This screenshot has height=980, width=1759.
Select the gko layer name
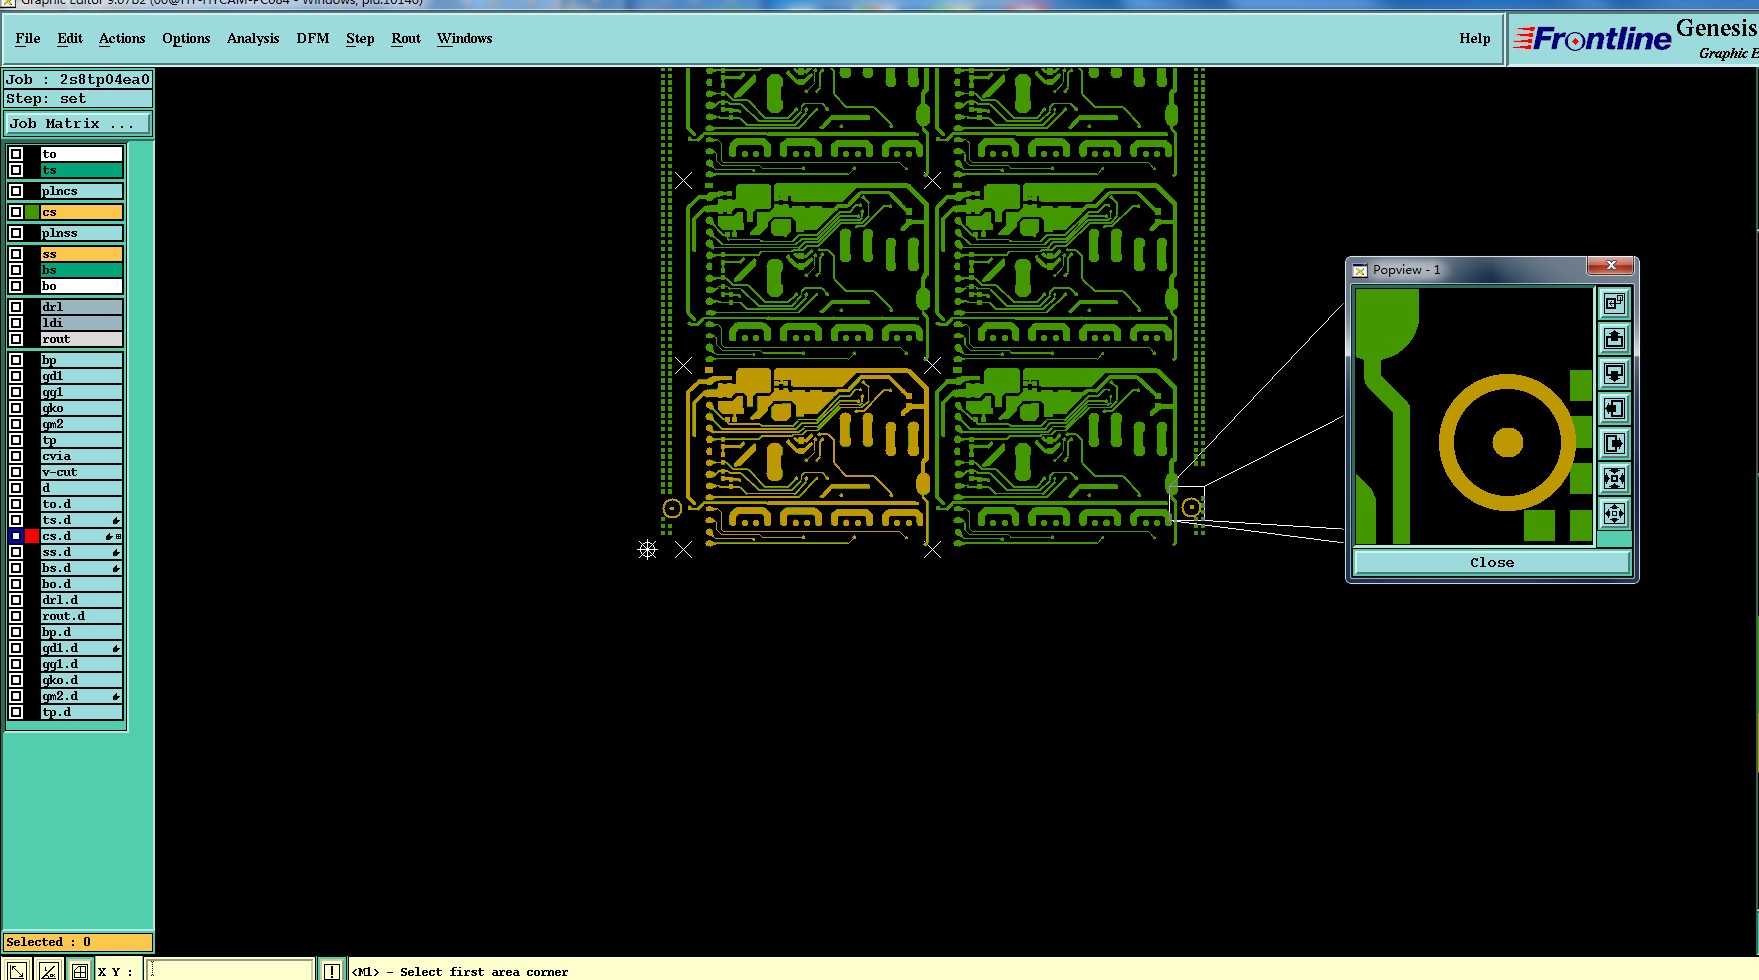(x=81, y=408)
